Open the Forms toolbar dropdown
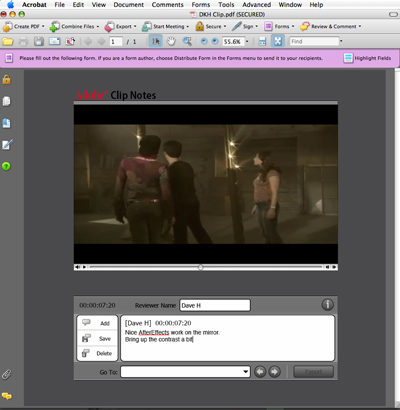400x410 pixels. point(279,26)
